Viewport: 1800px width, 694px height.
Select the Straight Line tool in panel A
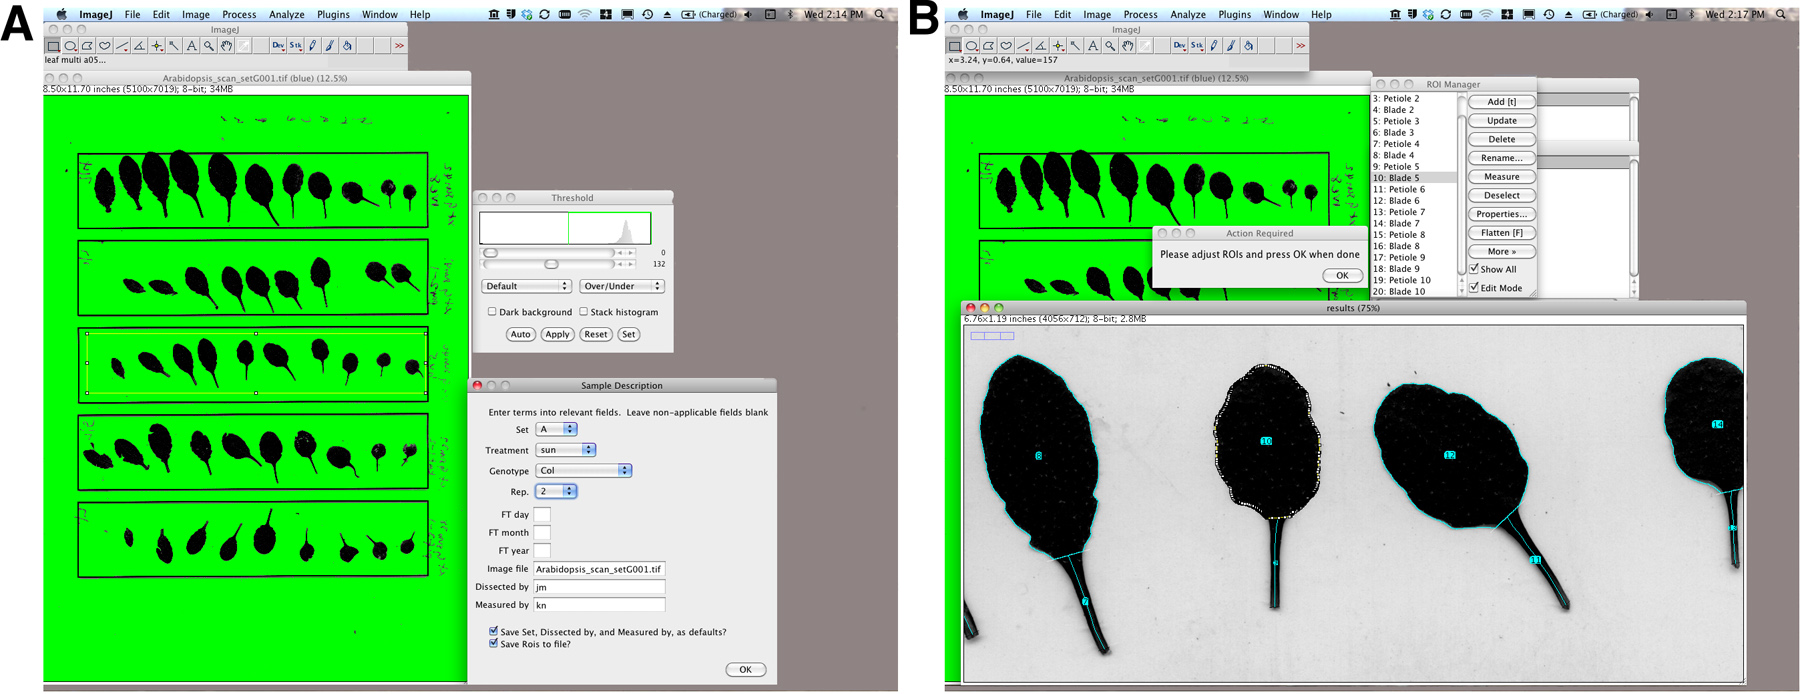click(122, 46)
